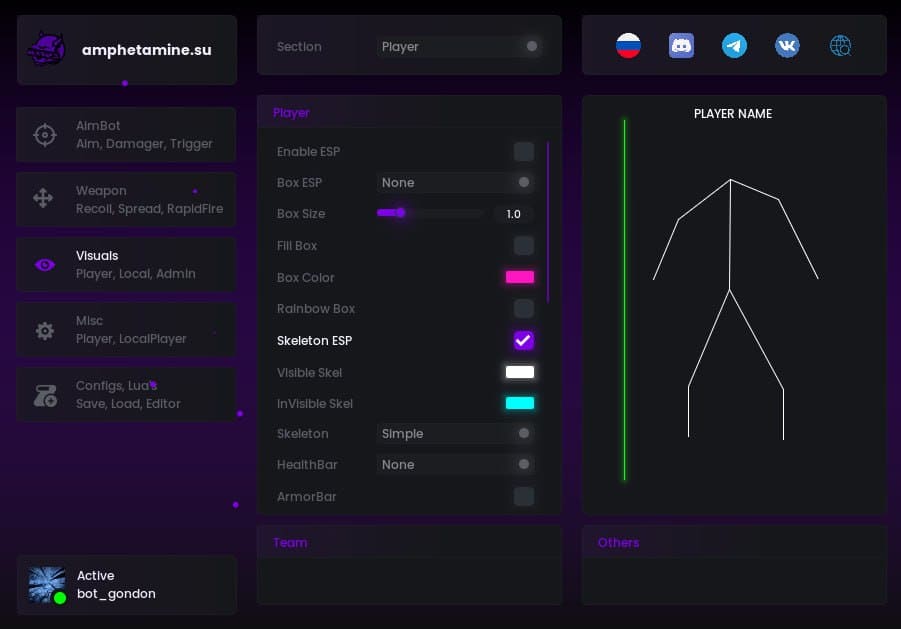Select the Russian flag language icon
Viewport: 901px width, 629px height.
click(x=628, y=45)
